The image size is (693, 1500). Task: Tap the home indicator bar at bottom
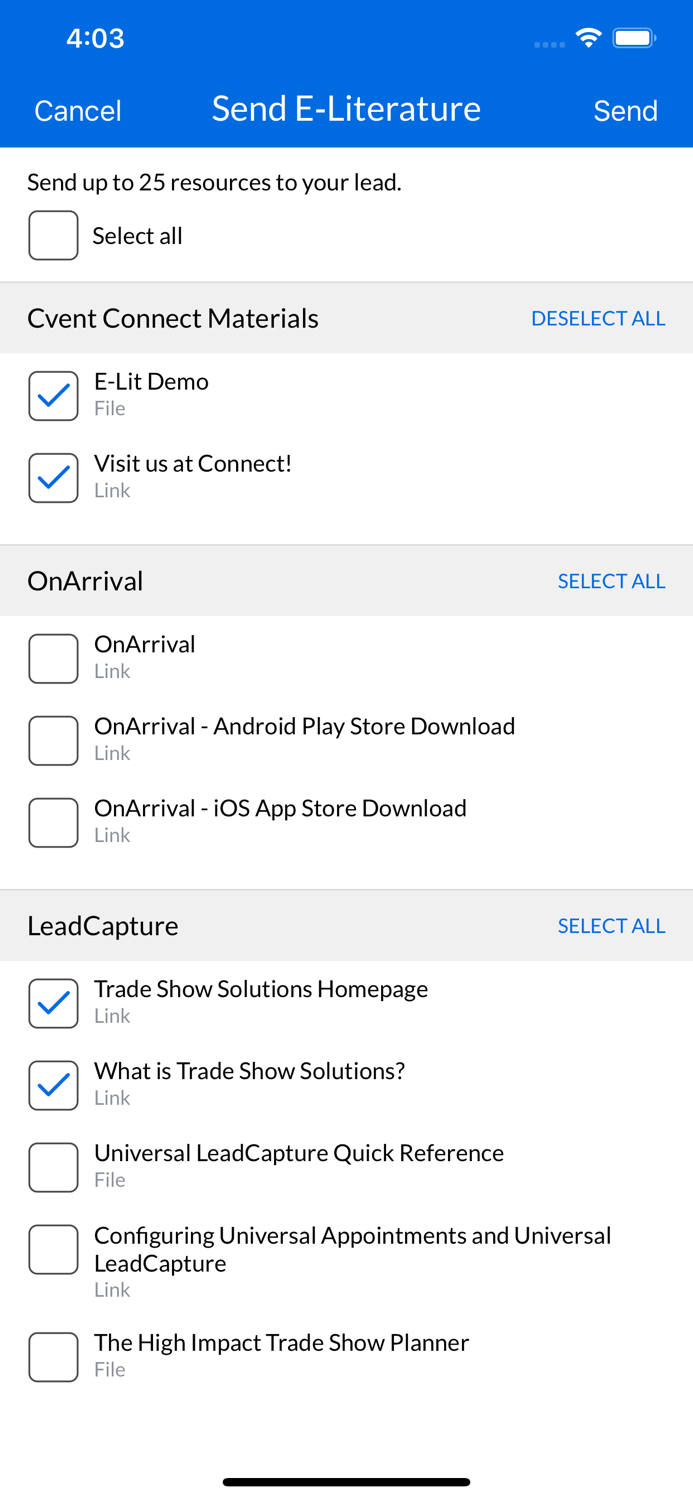pyautogui.click(x=346, y=1481)
